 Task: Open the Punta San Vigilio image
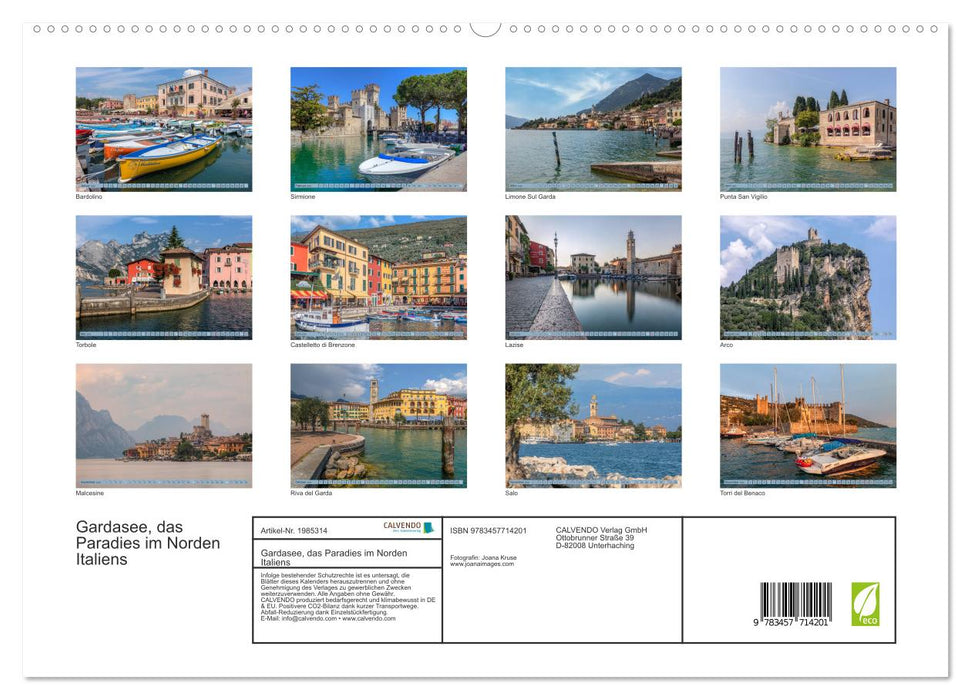[807, 129]
